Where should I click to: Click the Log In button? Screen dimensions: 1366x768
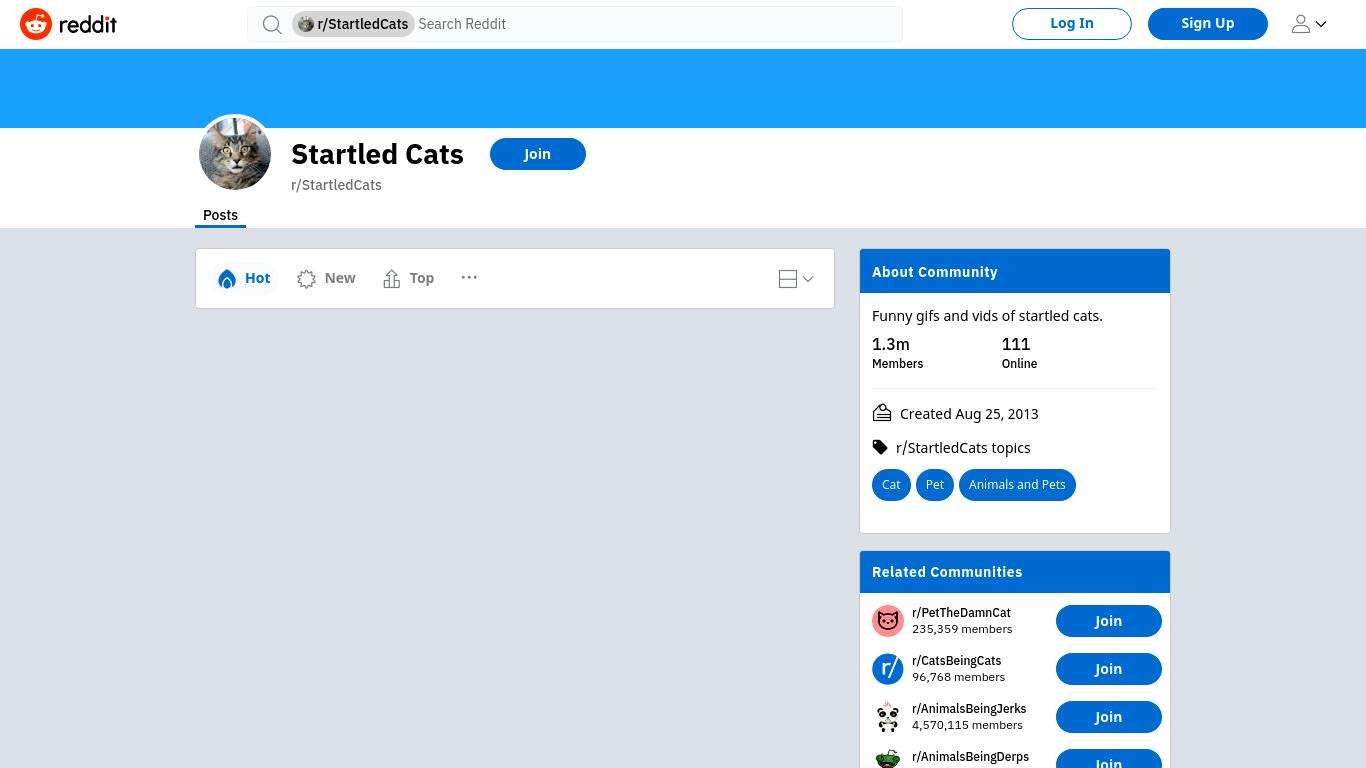pyautogui.click(x=1072, y=24)
